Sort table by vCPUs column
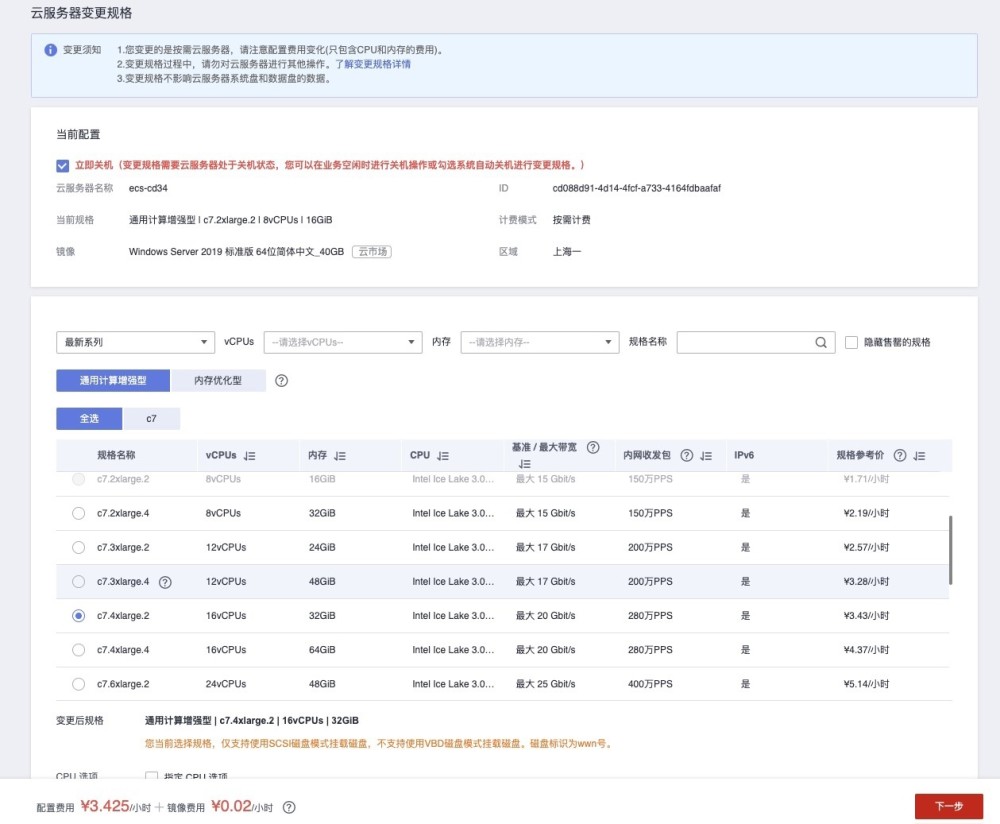 coord(249,456)
